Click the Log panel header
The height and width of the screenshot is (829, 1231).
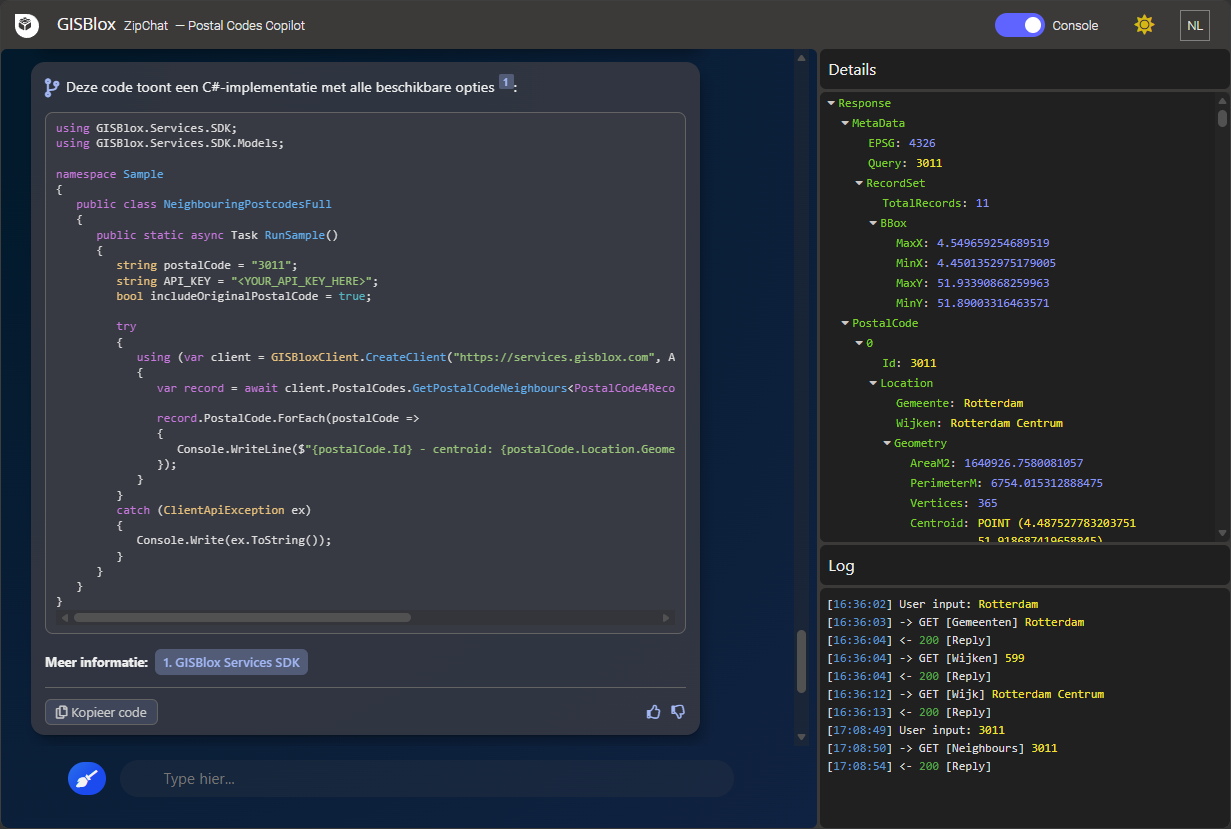1024,566
